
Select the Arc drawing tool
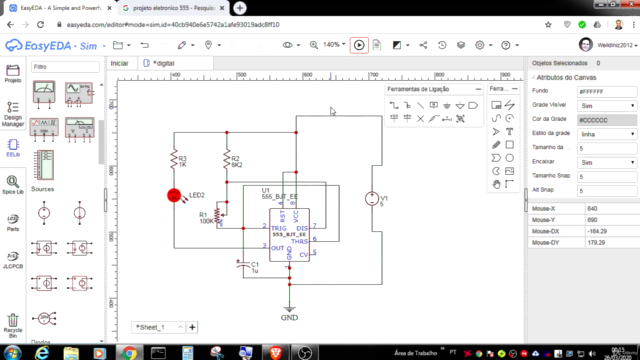(x=509, y=118)
